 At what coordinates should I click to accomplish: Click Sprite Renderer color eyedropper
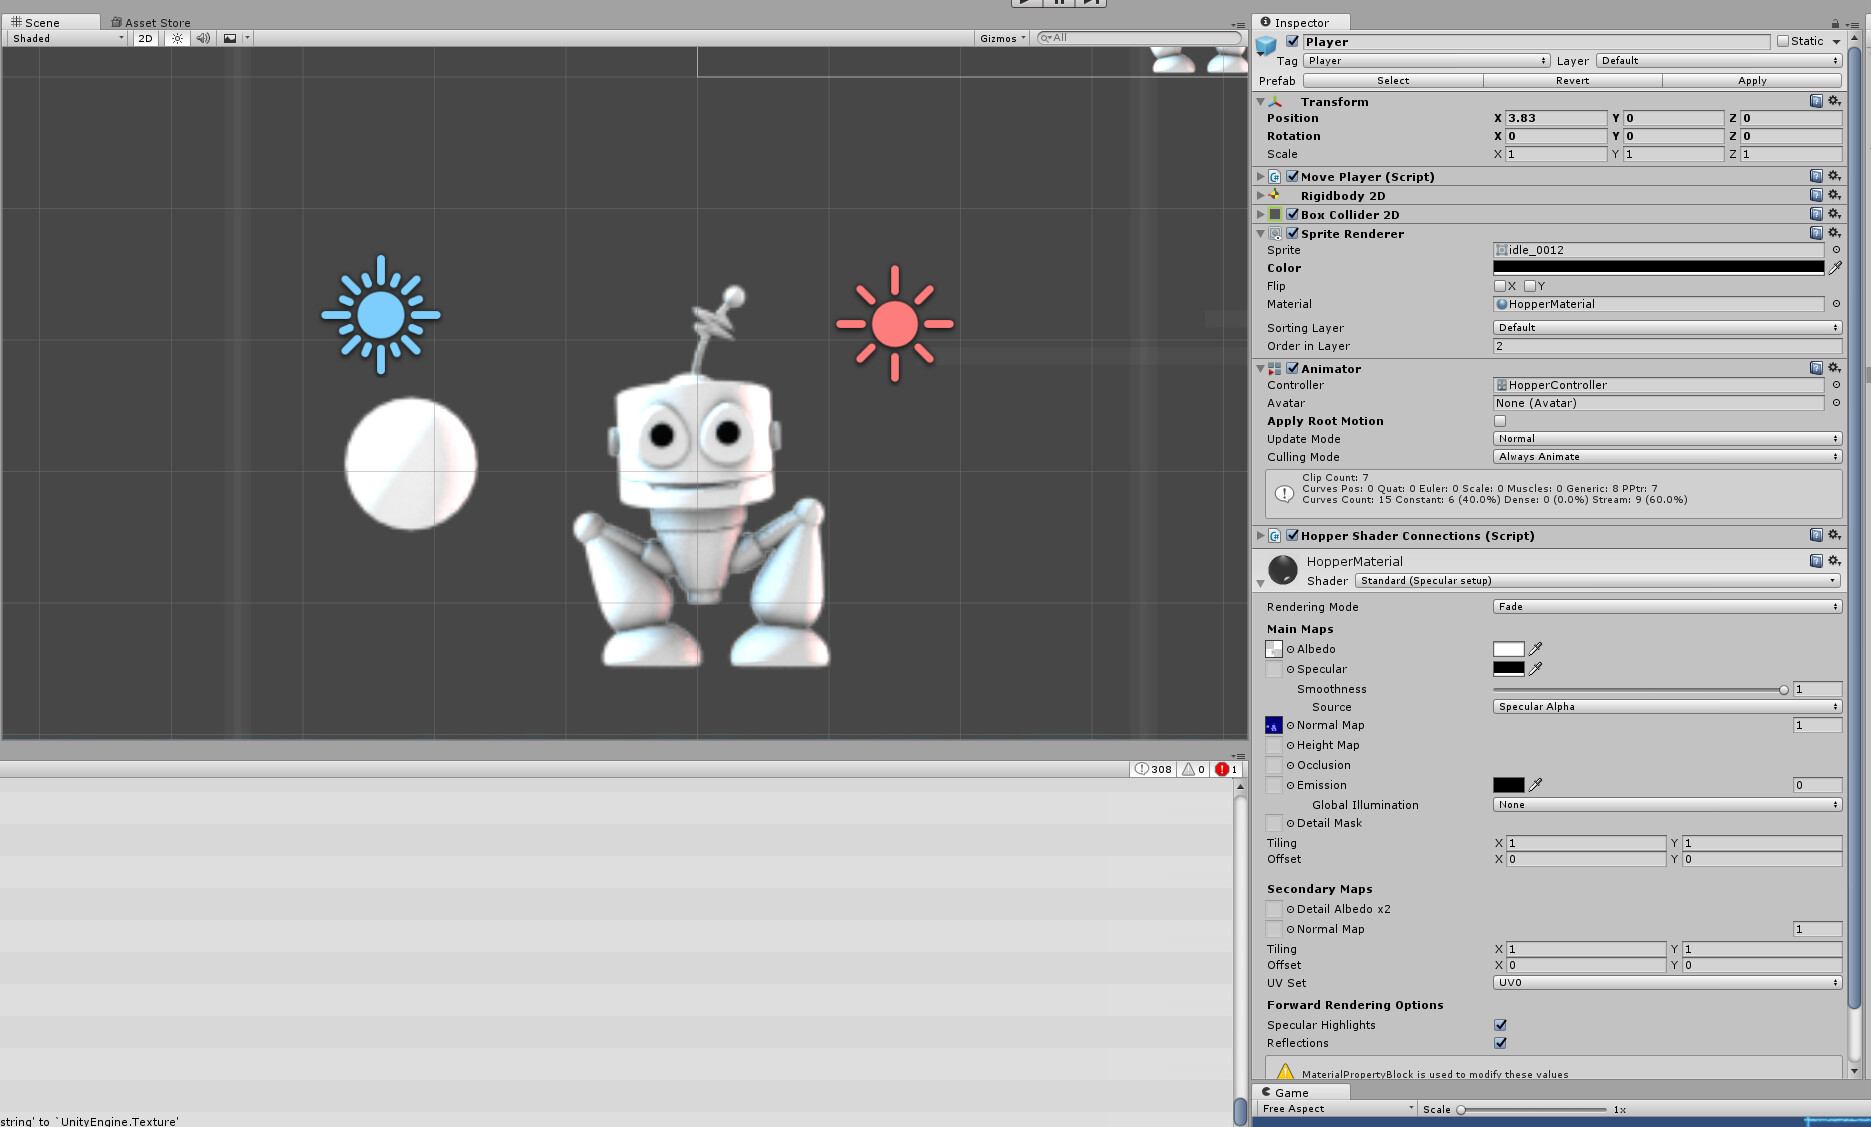[x=1835, y=268]
